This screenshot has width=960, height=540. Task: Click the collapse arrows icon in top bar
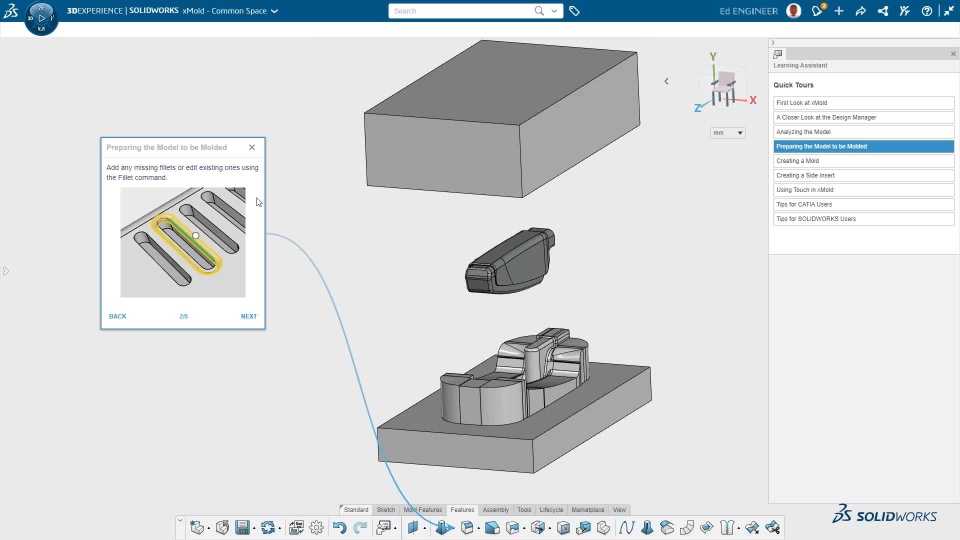(948, 11)
